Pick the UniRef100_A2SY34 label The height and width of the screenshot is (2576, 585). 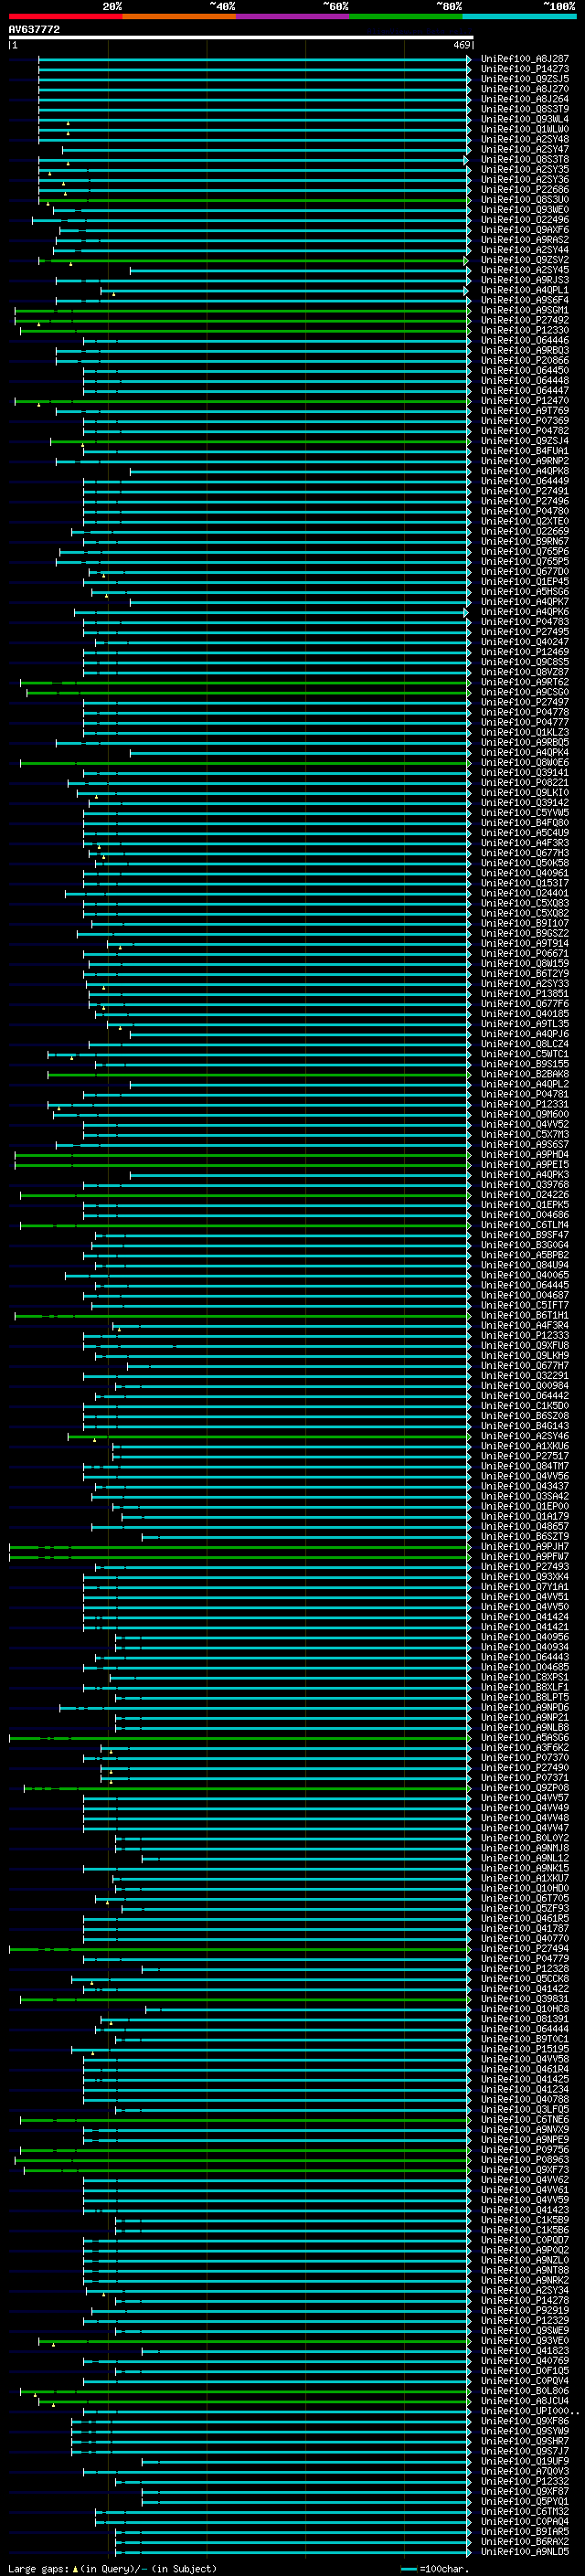[x=525, y=2290]
